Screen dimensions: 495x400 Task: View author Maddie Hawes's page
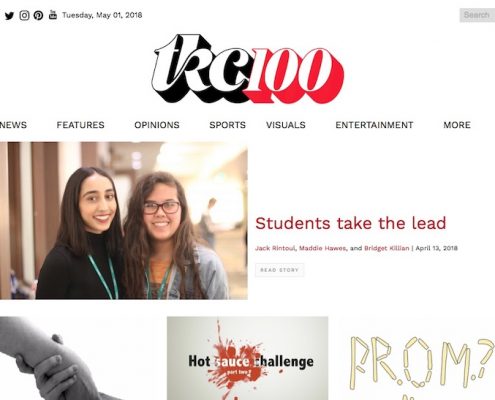pos(323,248)
